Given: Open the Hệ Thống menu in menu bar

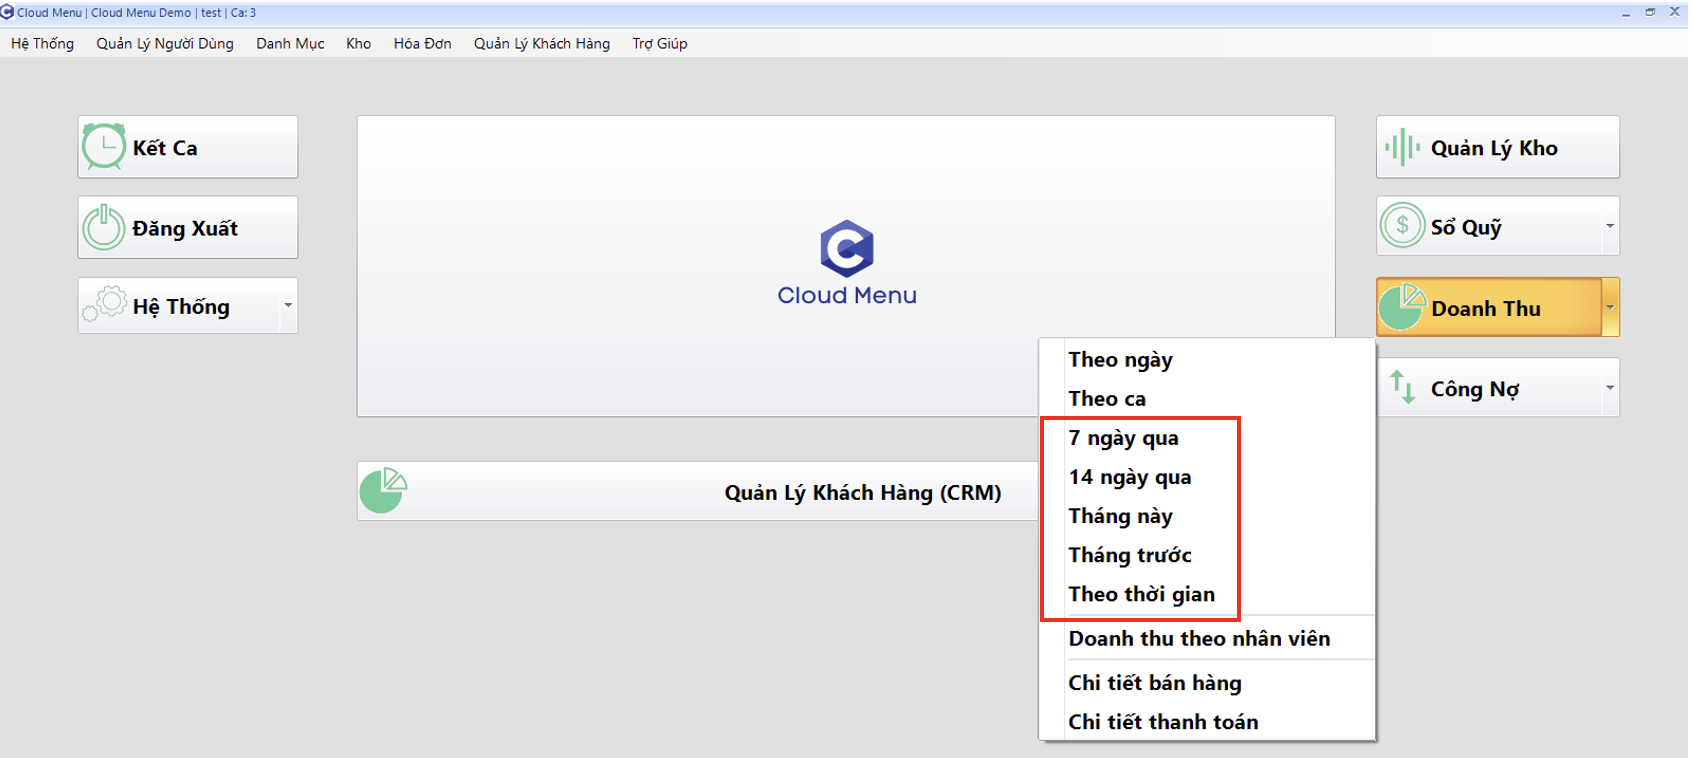Looking at the screenshot, I should 42,43.
